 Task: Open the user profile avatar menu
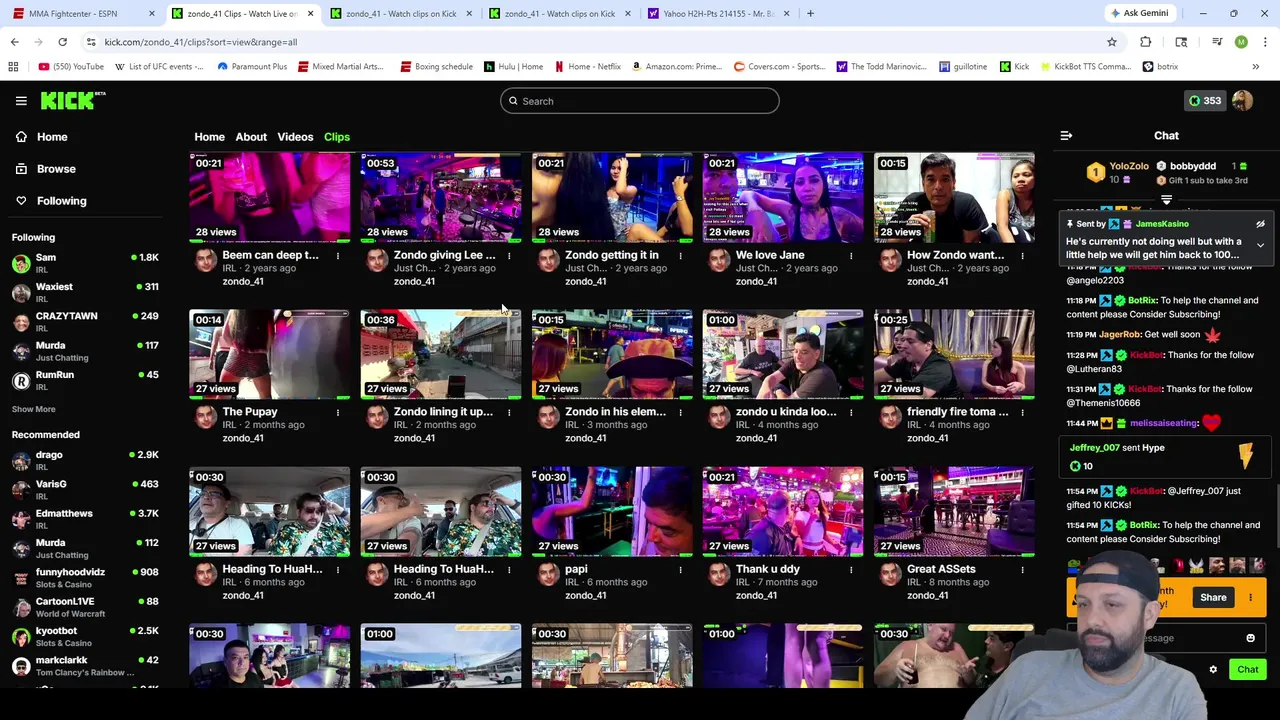1242,101
